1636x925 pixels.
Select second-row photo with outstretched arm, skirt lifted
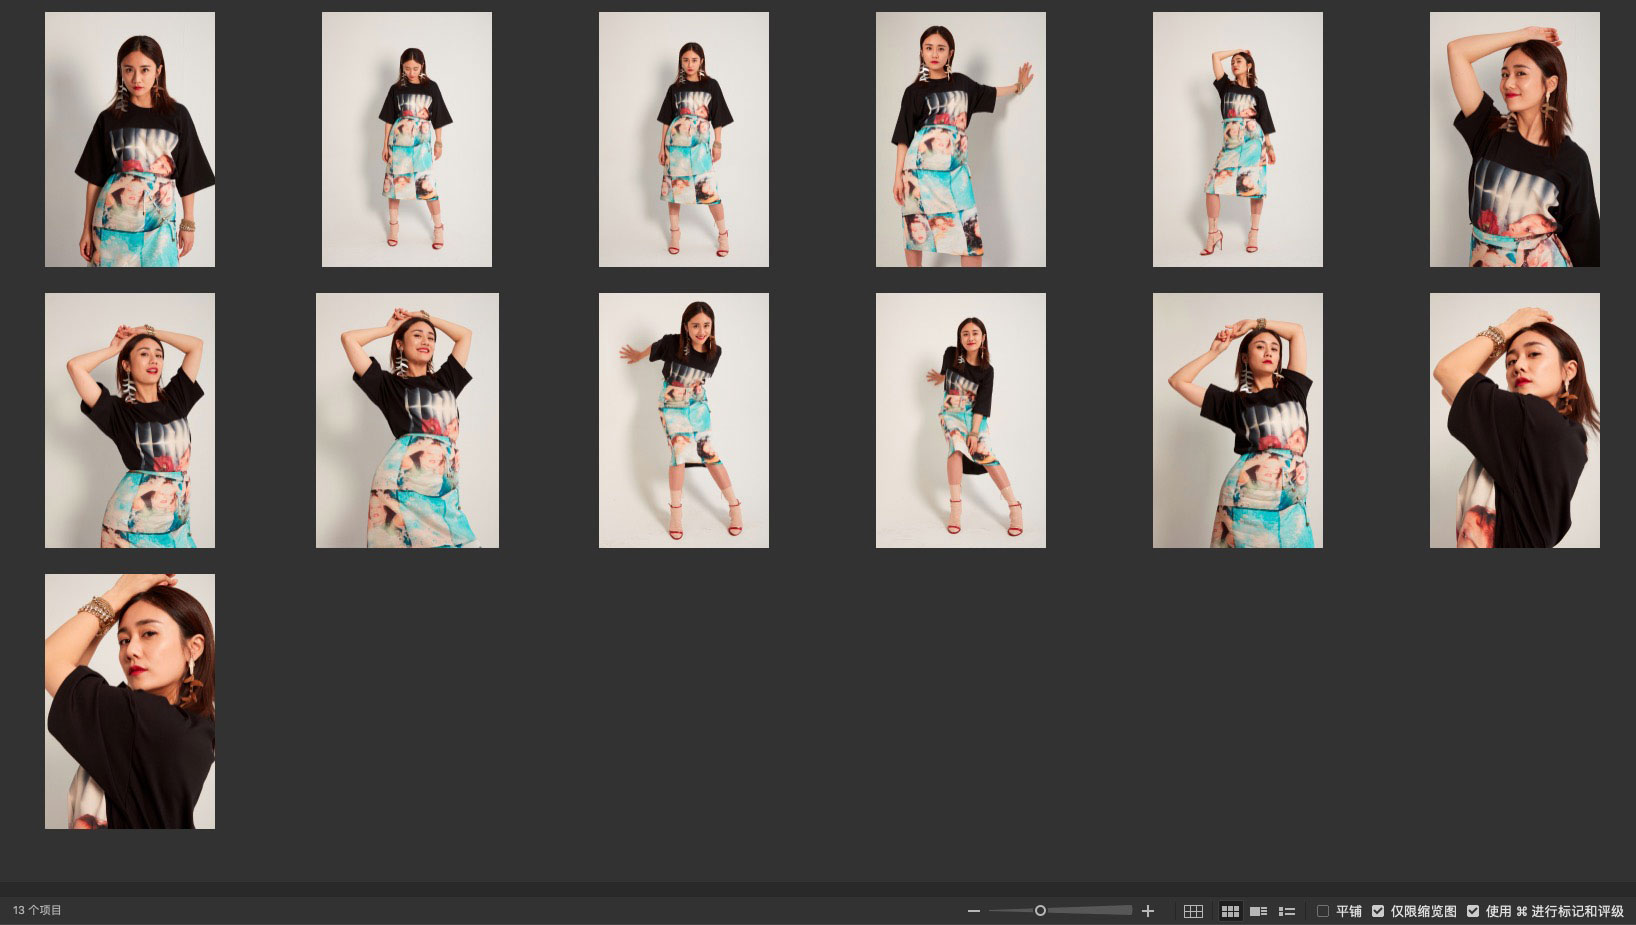684,420
